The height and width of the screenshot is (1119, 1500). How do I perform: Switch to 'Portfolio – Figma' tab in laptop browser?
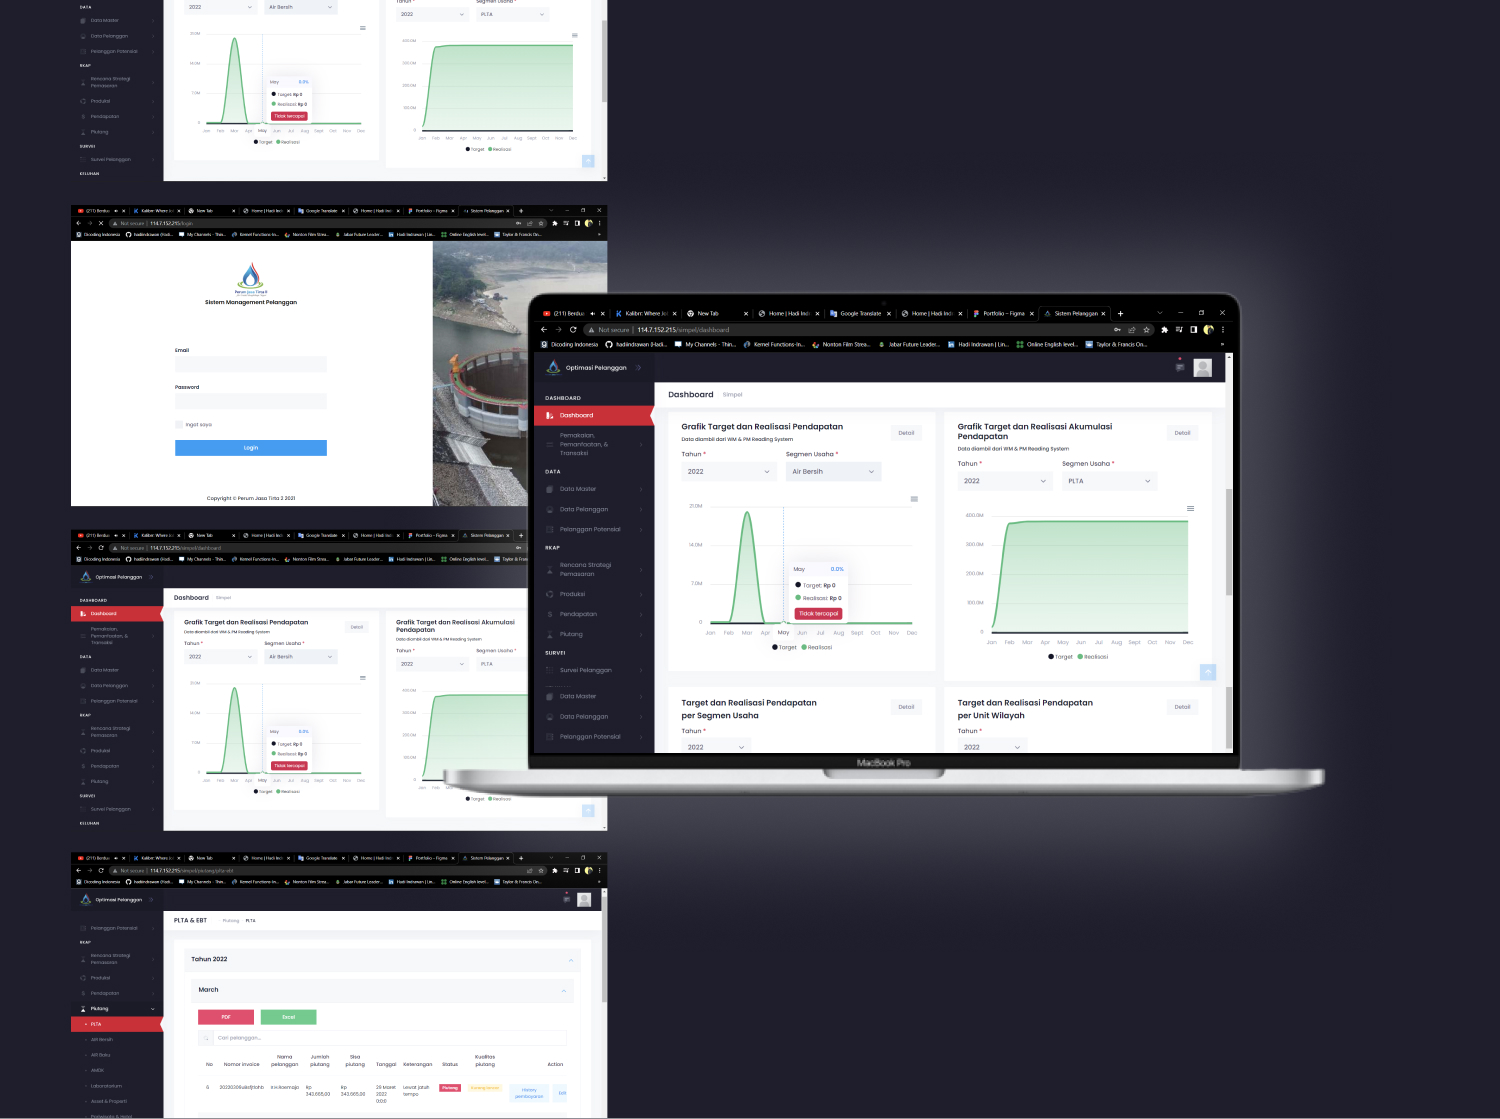[x=1002, y=313]
